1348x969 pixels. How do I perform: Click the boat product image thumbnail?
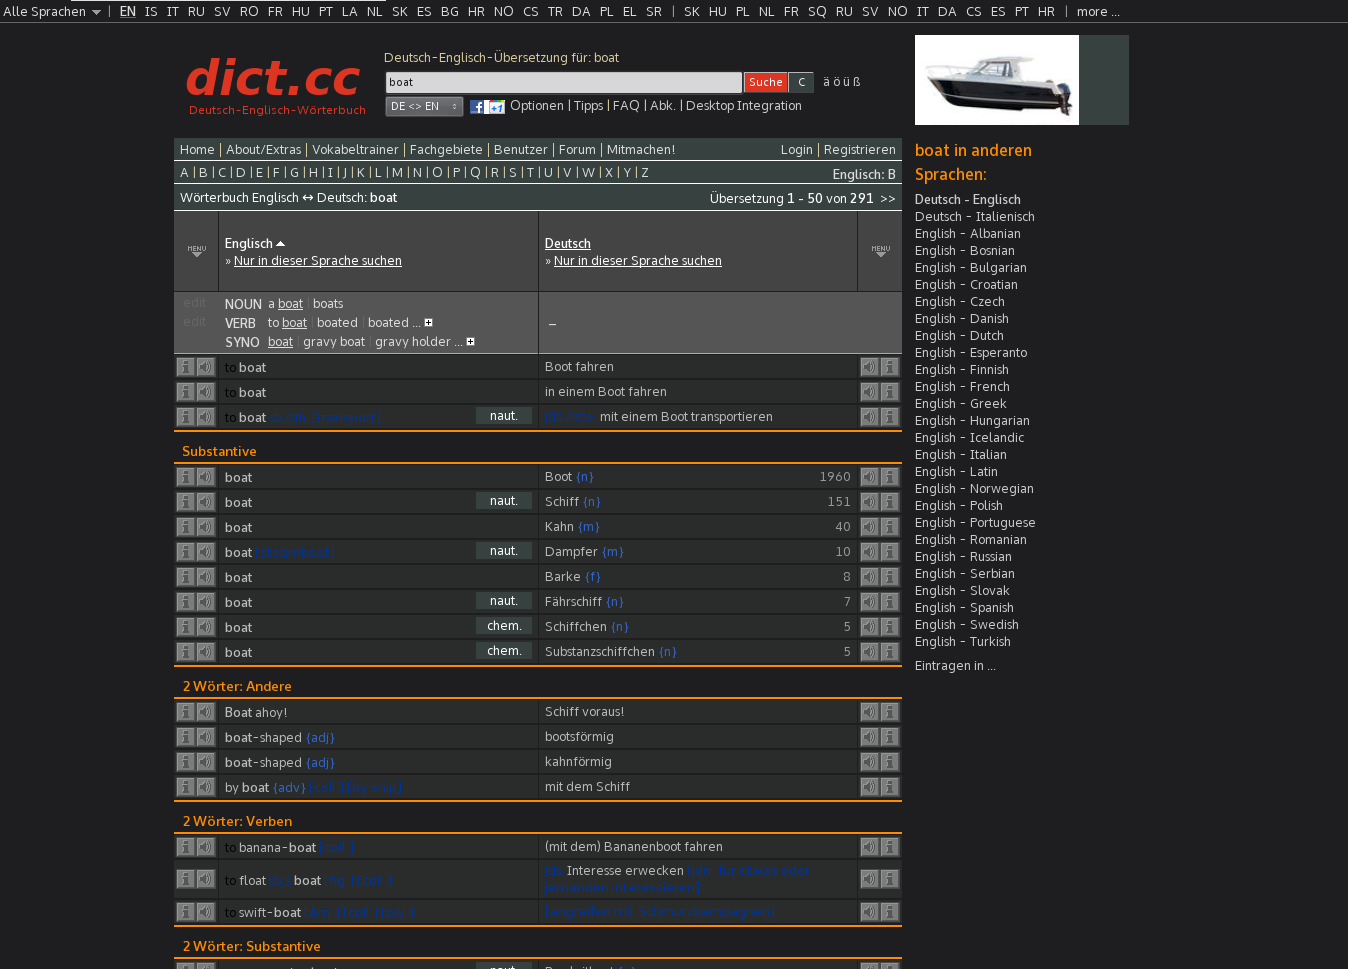(x=996, y=80)
